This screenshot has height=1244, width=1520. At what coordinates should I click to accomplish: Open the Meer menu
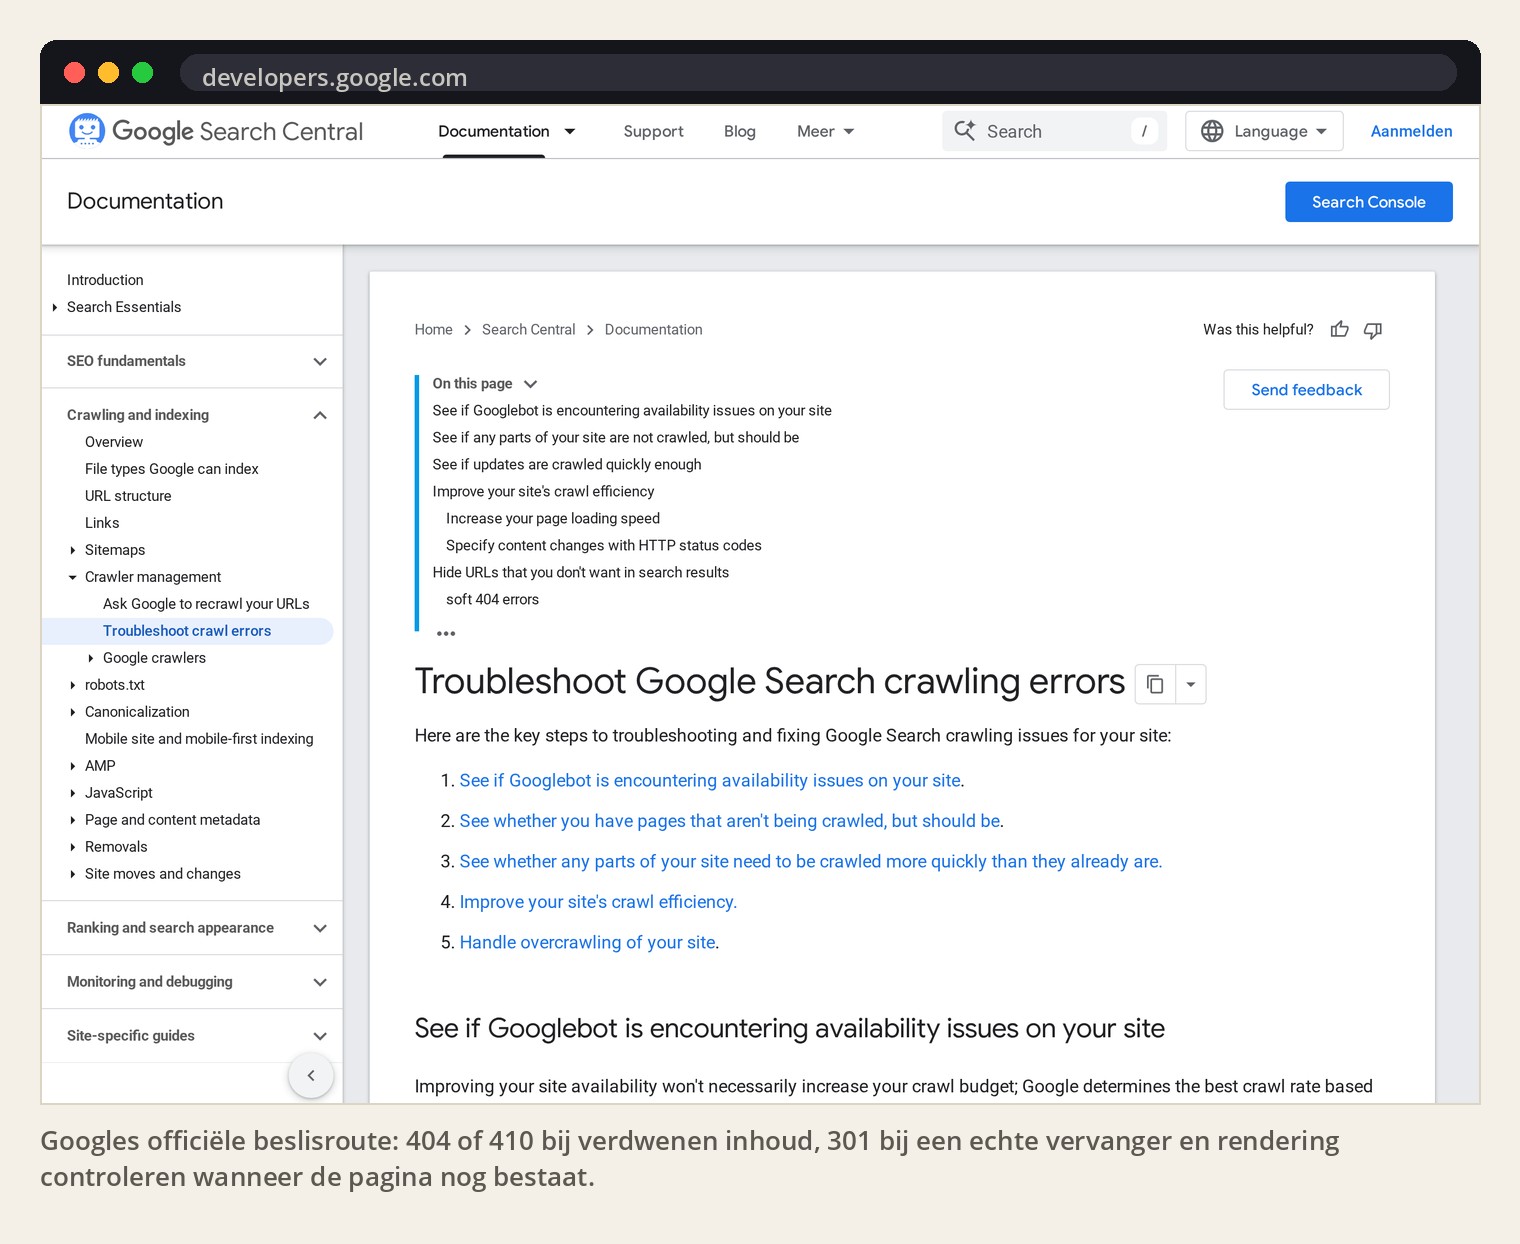(x=825, y=131)
